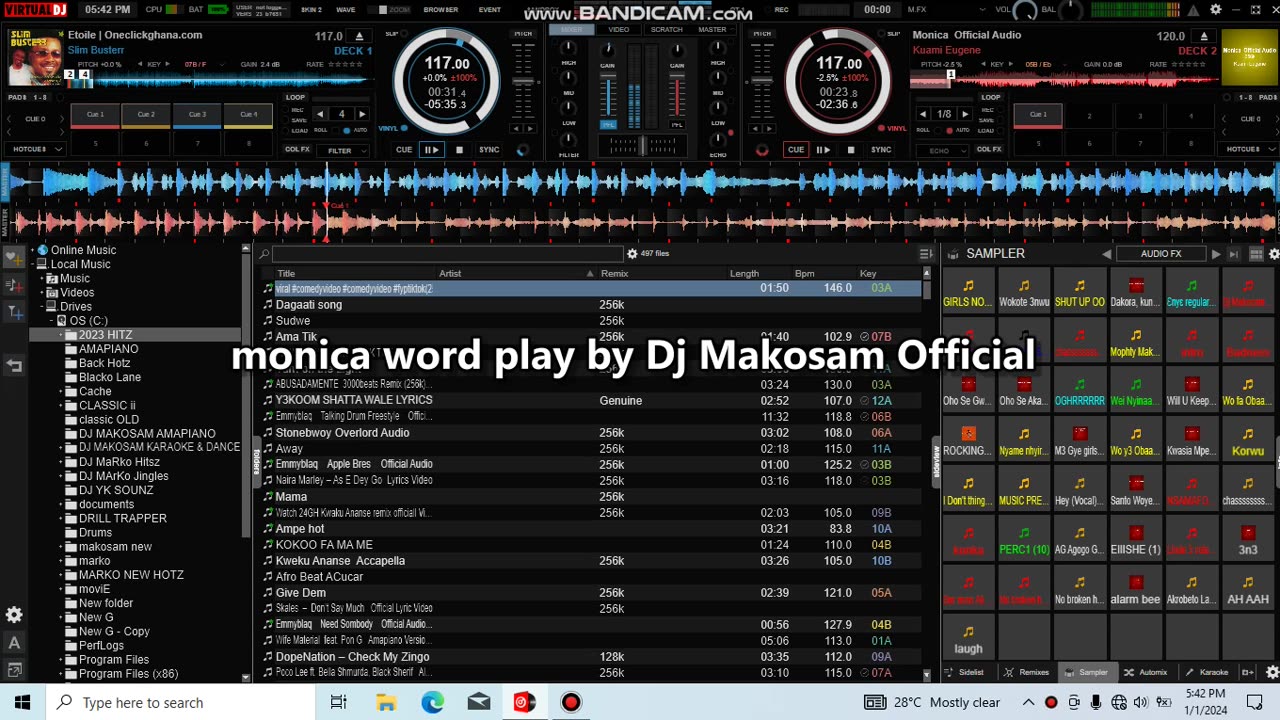Toggle play/pause on Deck 2
This screenshot has height=720, width=1280.
(823, 150)
